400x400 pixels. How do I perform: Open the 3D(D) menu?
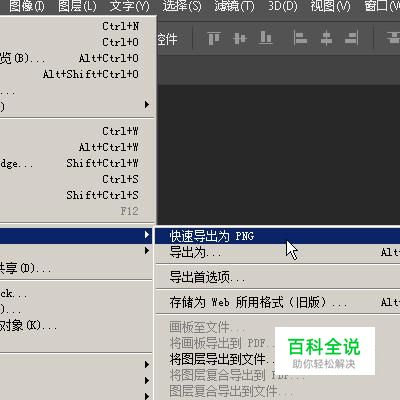[x=283, y=6]
